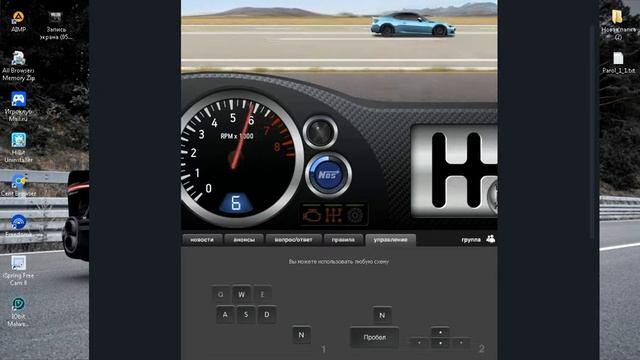The height and width of the screenshot is (360, 640).
Task: Click the A key in control scheme
Action: pyautogui.click(x=225, y=315)
